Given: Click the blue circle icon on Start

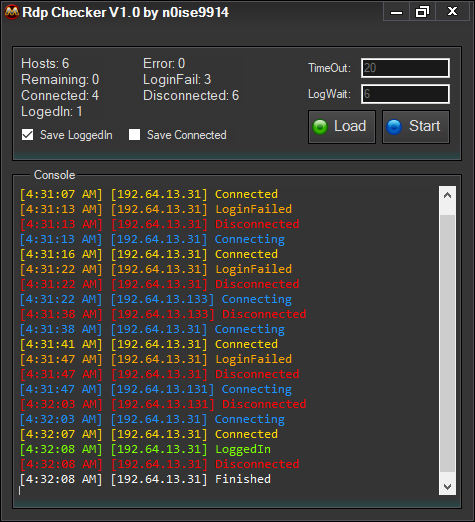Looking at the screenshot, I should (394, 127).
